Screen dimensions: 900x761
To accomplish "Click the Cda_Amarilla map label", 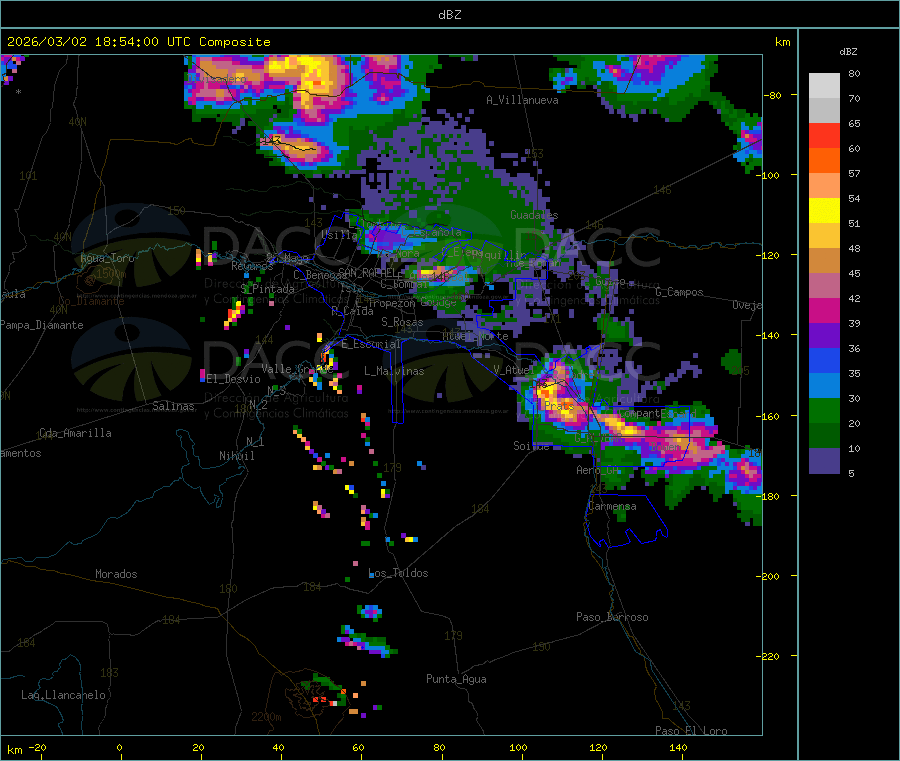I will click(x=75, y=433).
